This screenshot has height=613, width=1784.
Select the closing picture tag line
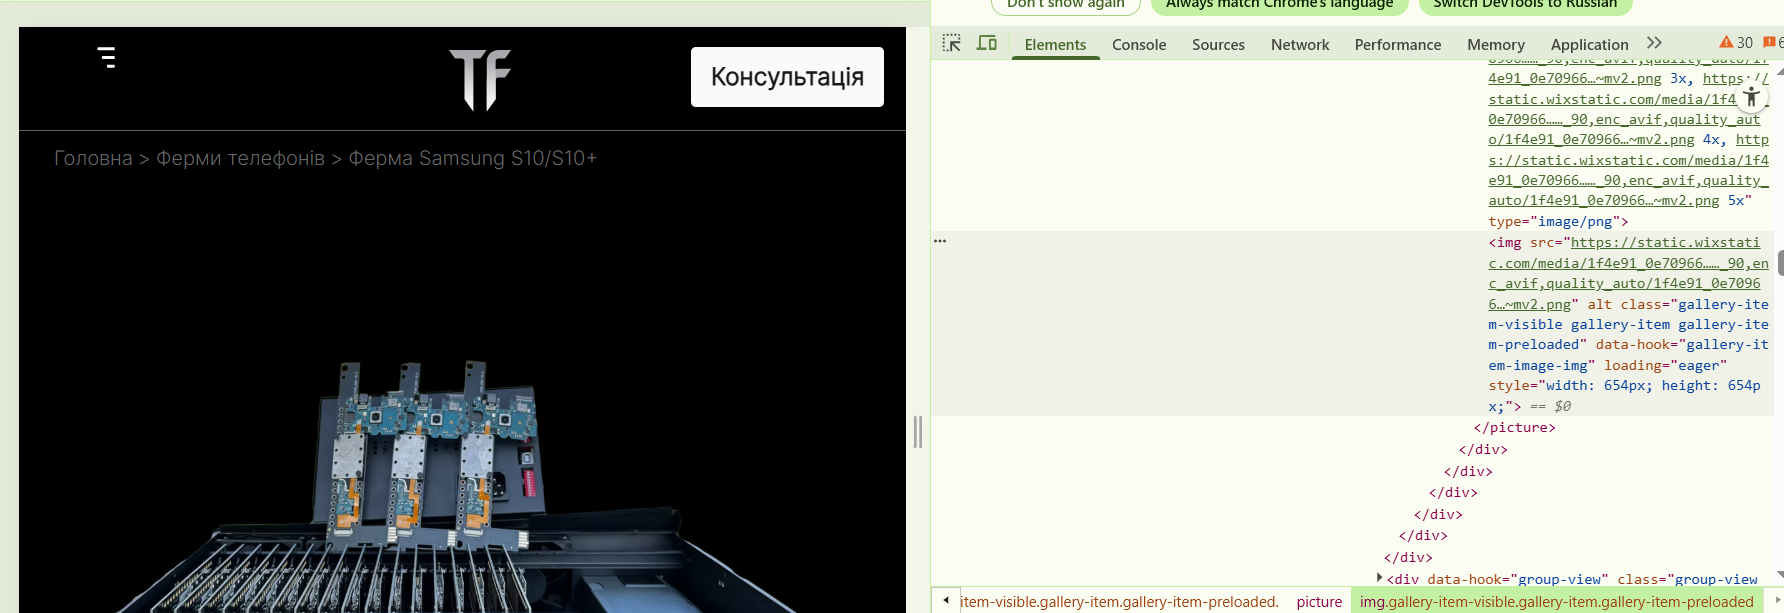click(x=1514, y=427)
